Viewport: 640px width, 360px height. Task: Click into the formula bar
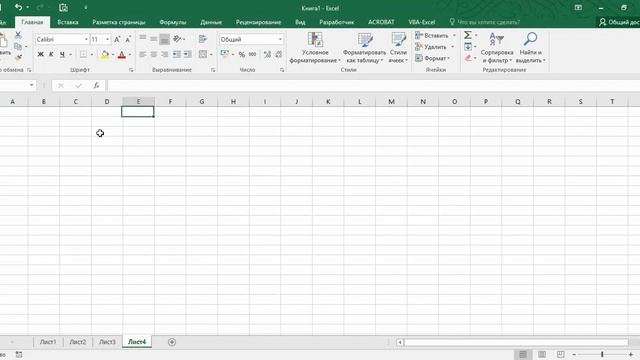pos(373,85)
